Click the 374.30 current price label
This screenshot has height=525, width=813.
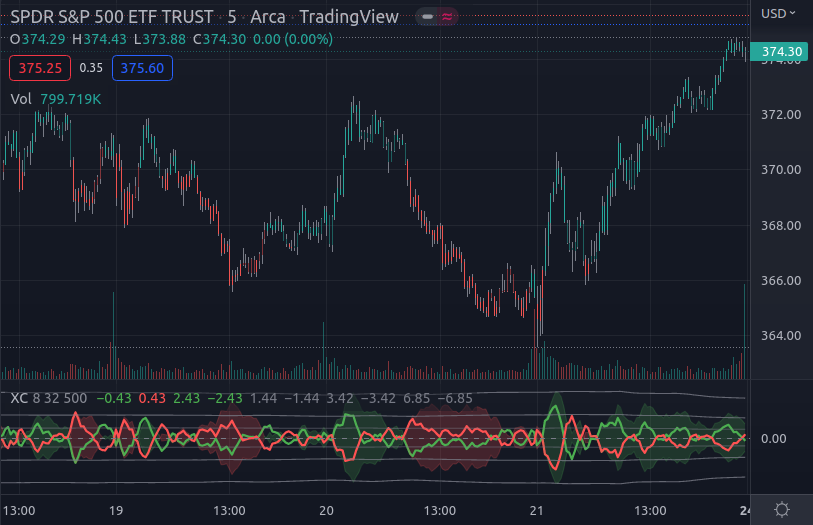(779, 51)
